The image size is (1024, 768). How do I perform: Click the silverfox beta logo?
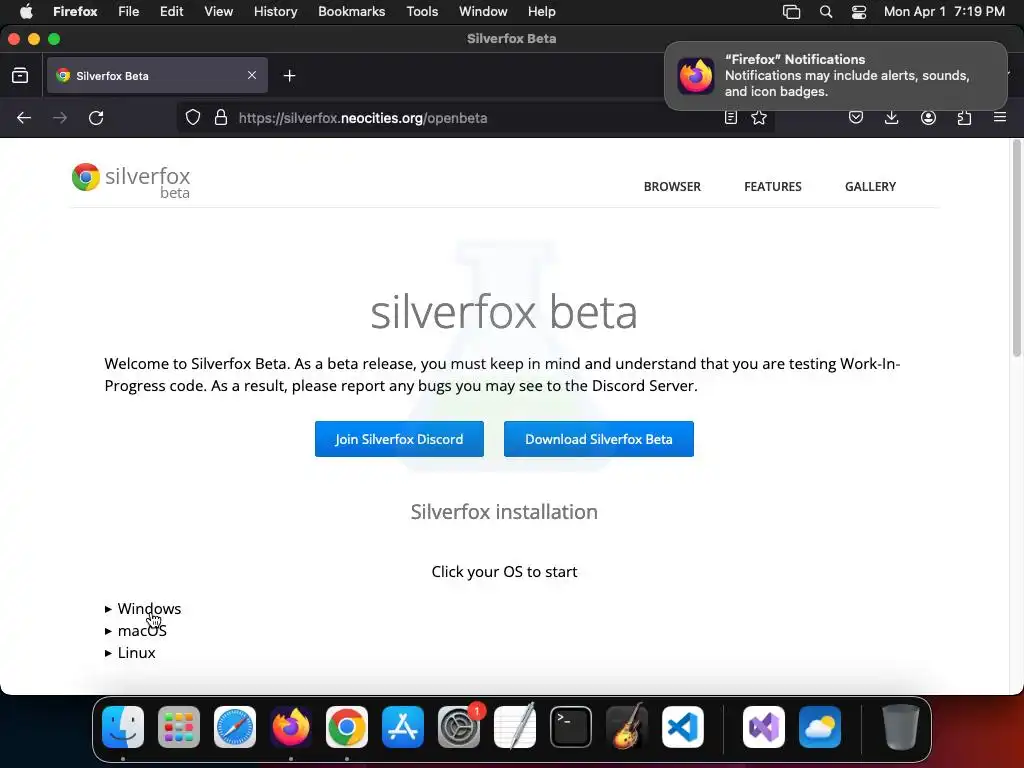[131, 181]
